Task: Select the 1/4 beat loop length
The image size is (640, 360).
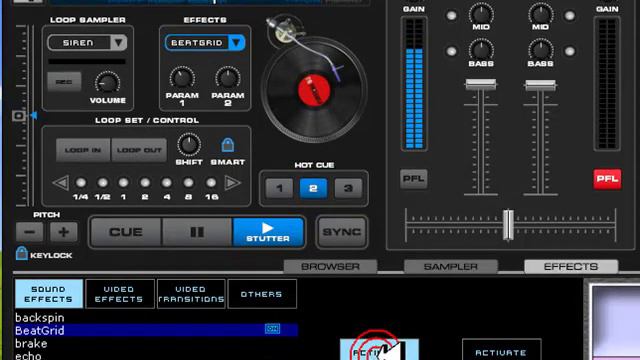Action: (x=81, y=182)
